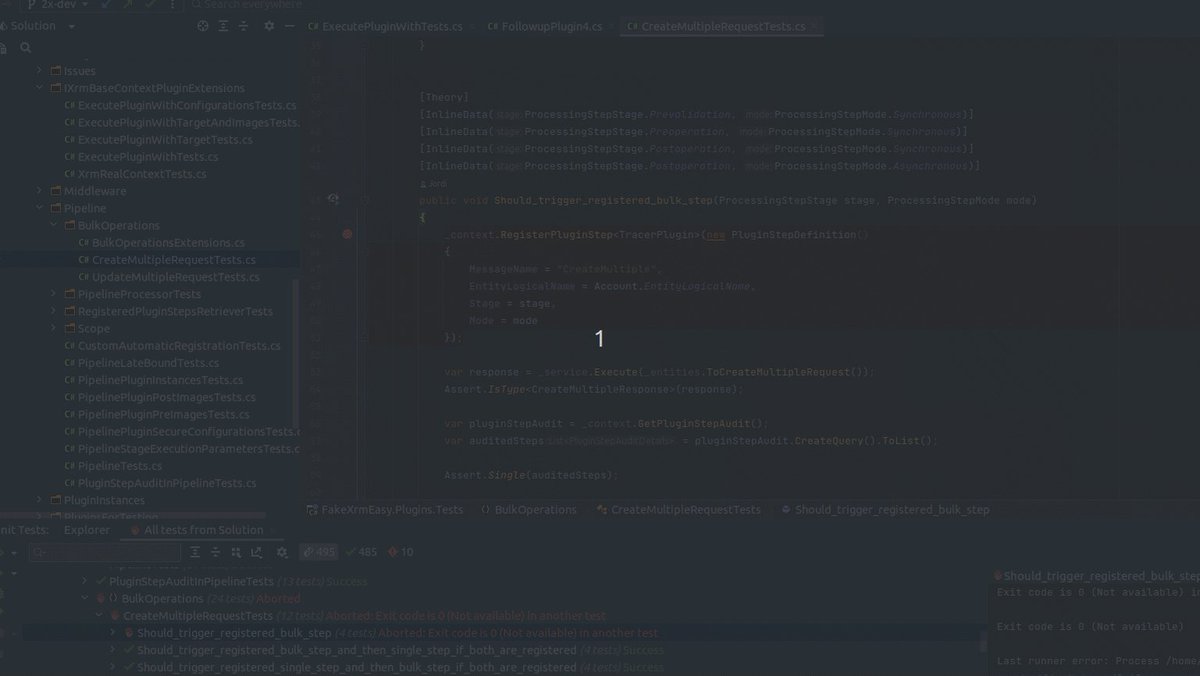The height and width of the screenshot is (676, 1200).
Task: Collapse CreateMultipleRequestTests test results node
Action: pyautogui.click(x=100, y=616)
